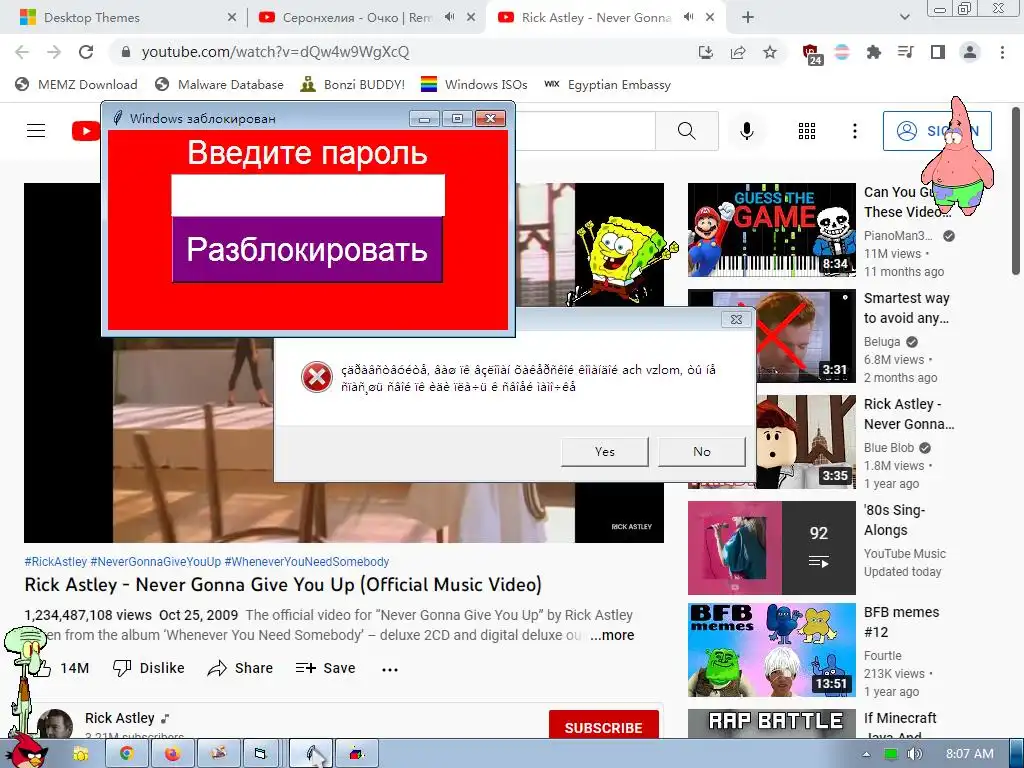The height and width of the screenshot is (768, 1024).
Task: Expand the description with ...more
Action: (x=612, y=635)
